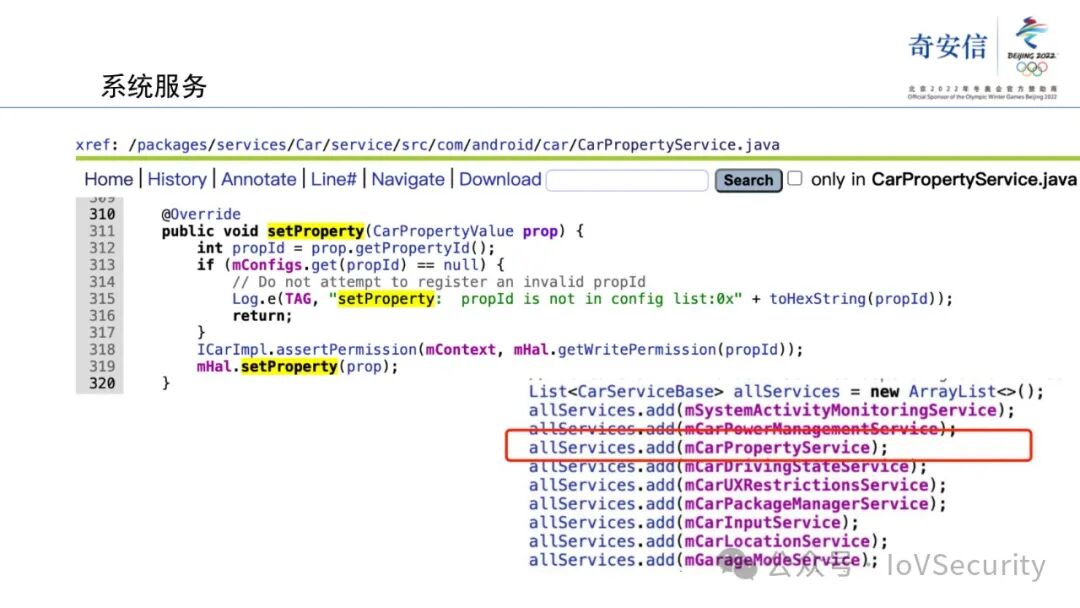1080x608 pixels.
Task: Click mCarLocationService identifier
Action: pos(777,541)
